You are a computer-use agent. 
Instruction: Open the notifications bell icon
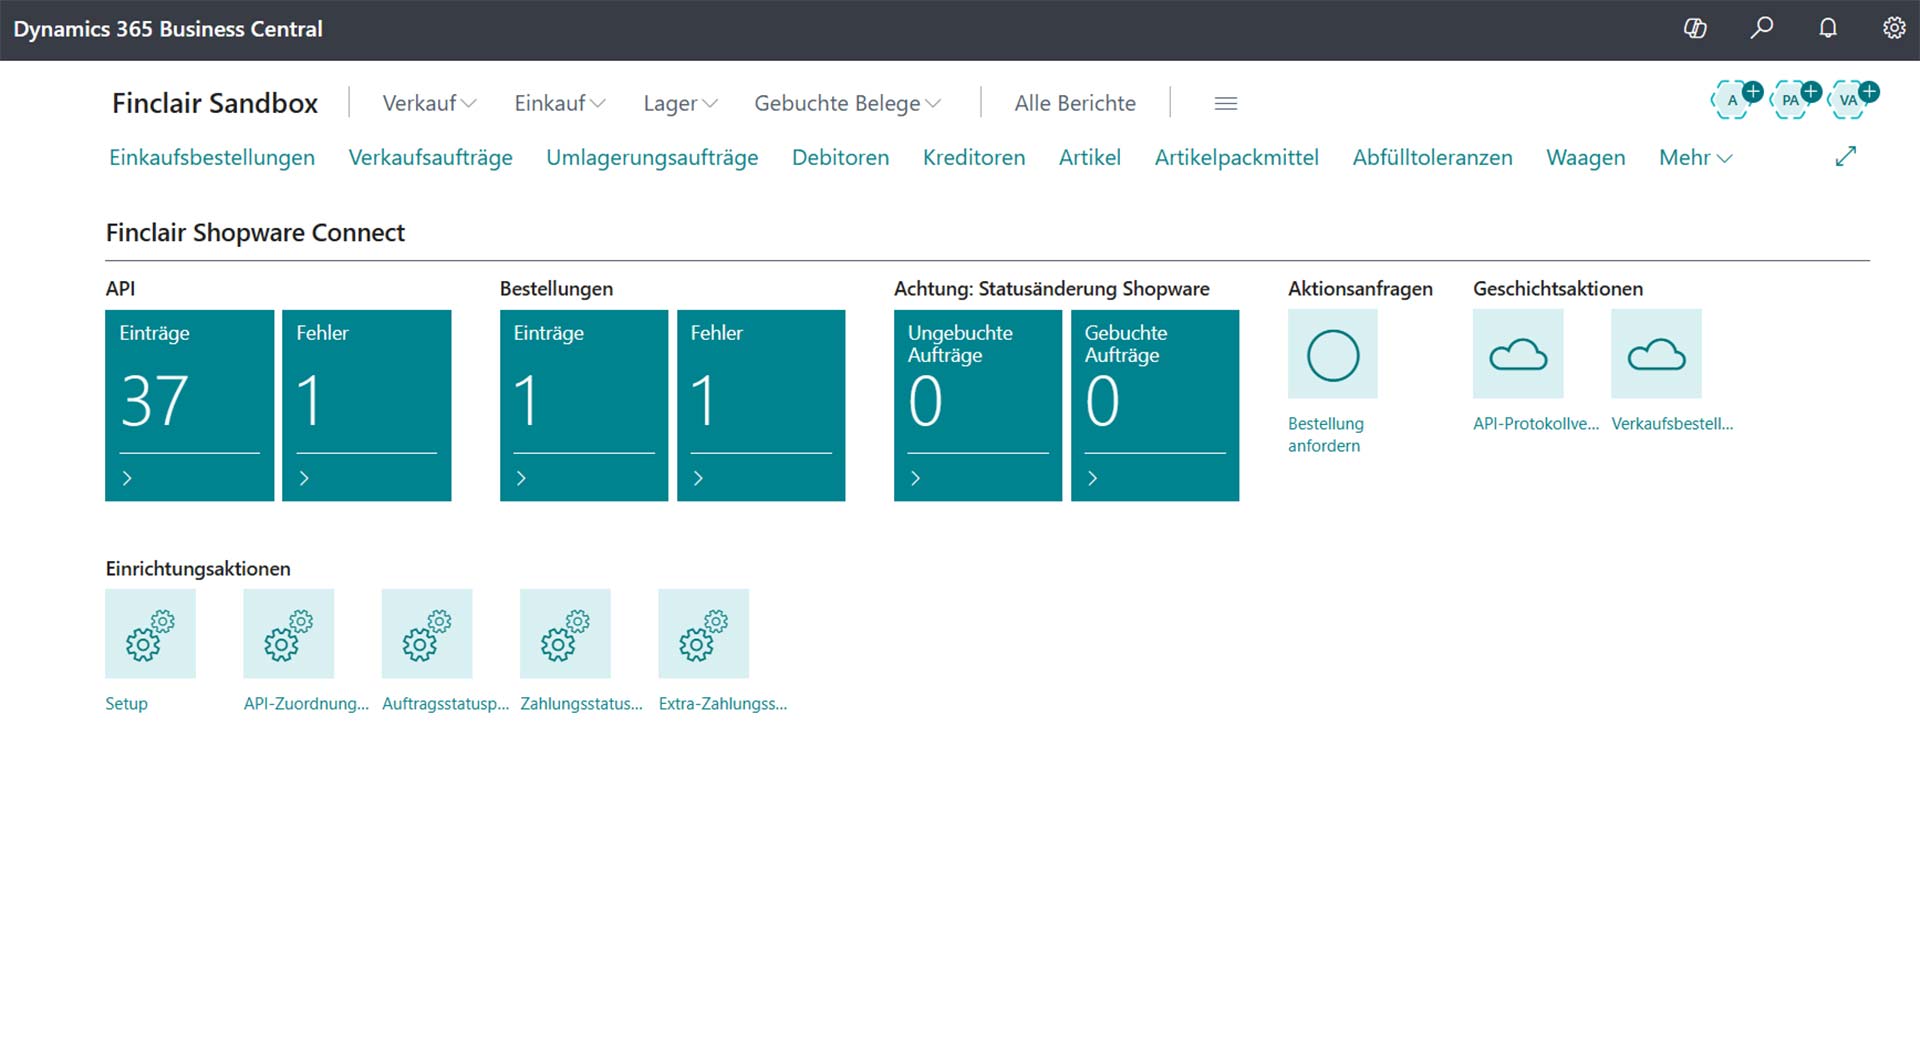(1828, 29)
